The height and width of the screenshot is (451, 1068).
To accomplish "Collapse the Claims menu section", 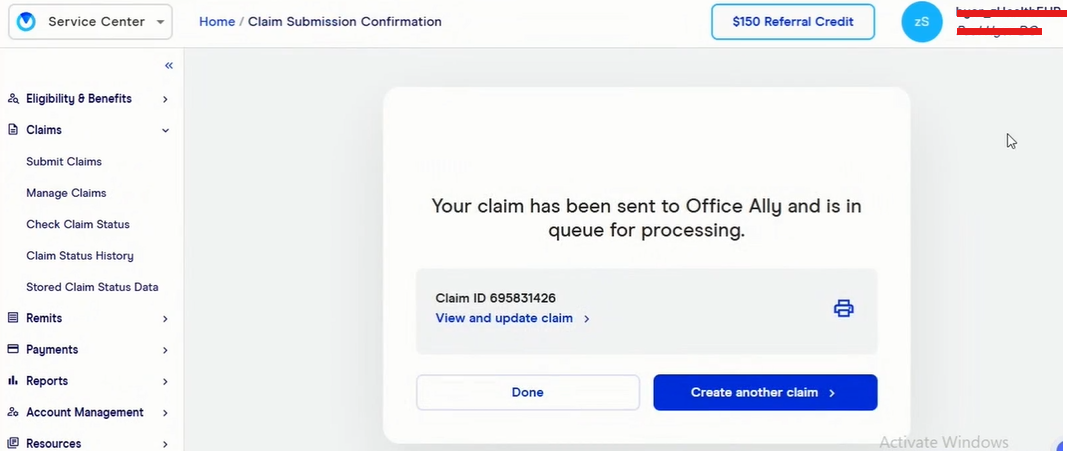I will (165, 130).
